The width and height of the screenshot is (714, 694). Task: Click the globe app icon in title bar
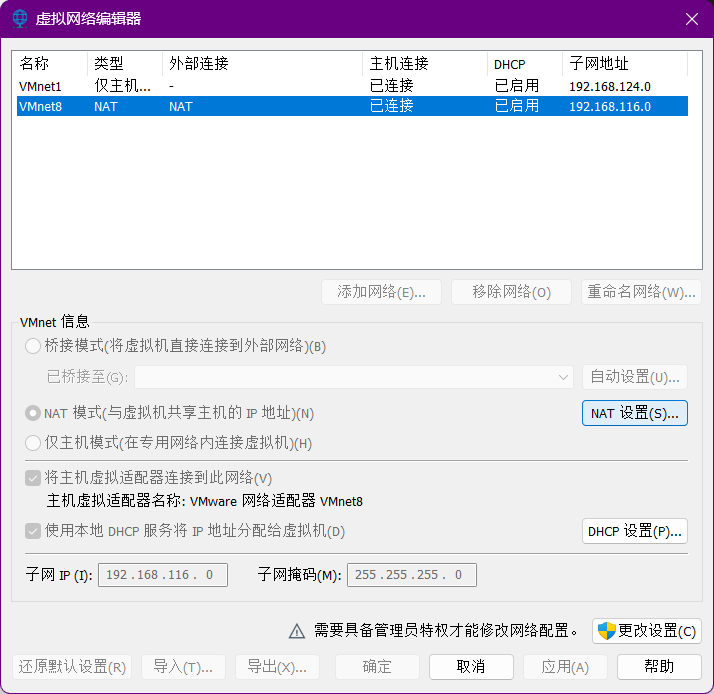click(x=20, y=19)
